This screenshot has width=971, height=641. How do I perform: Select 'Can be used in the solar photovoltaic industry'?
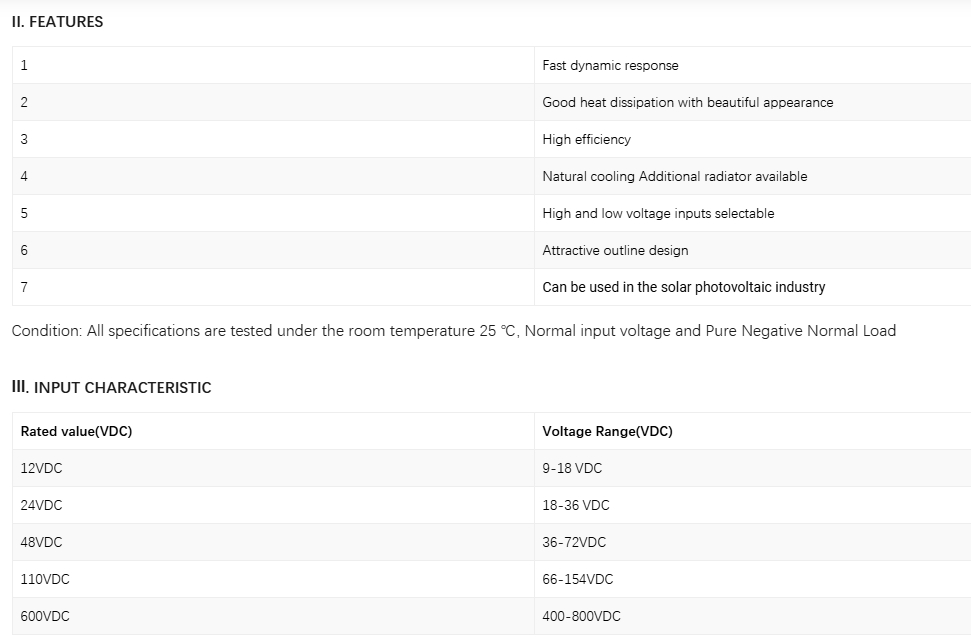point(684,287)
